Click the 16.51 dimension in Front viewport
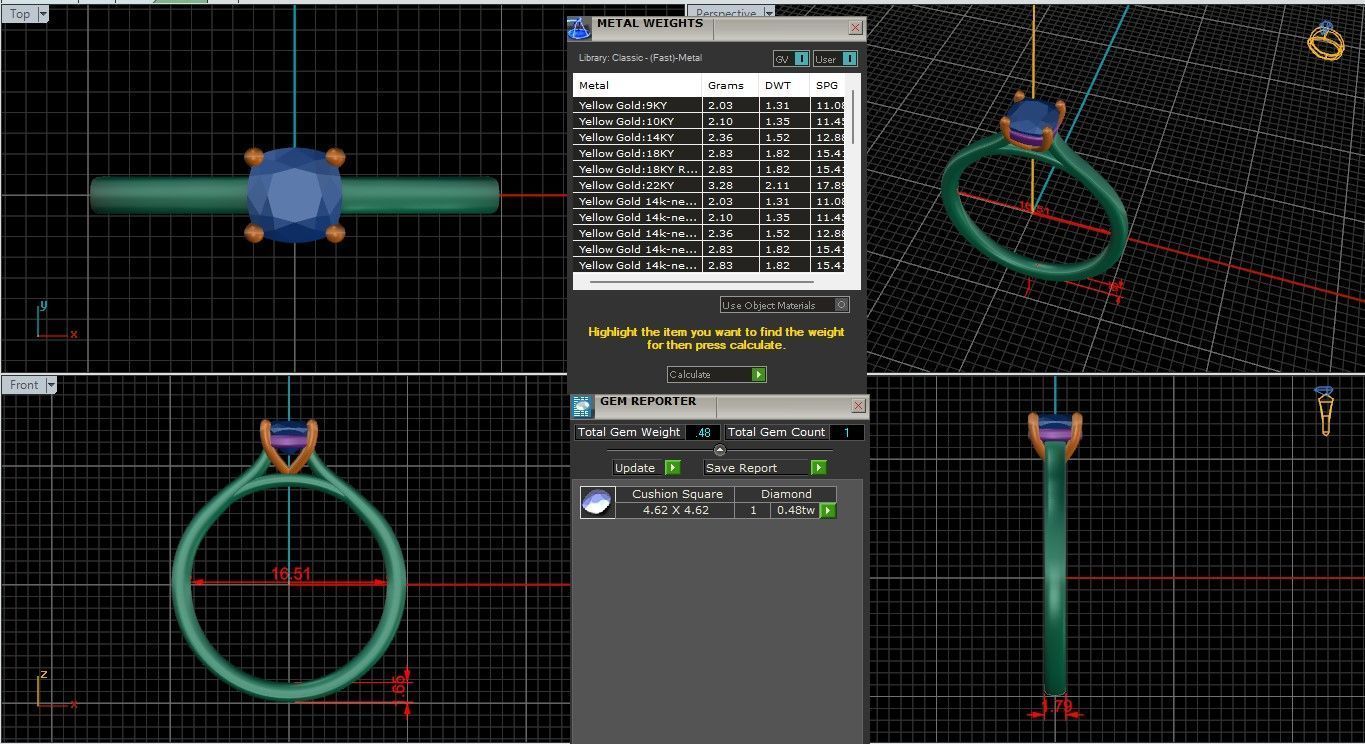This screenshot has width=1365, height=744. [x=291, y=574]
